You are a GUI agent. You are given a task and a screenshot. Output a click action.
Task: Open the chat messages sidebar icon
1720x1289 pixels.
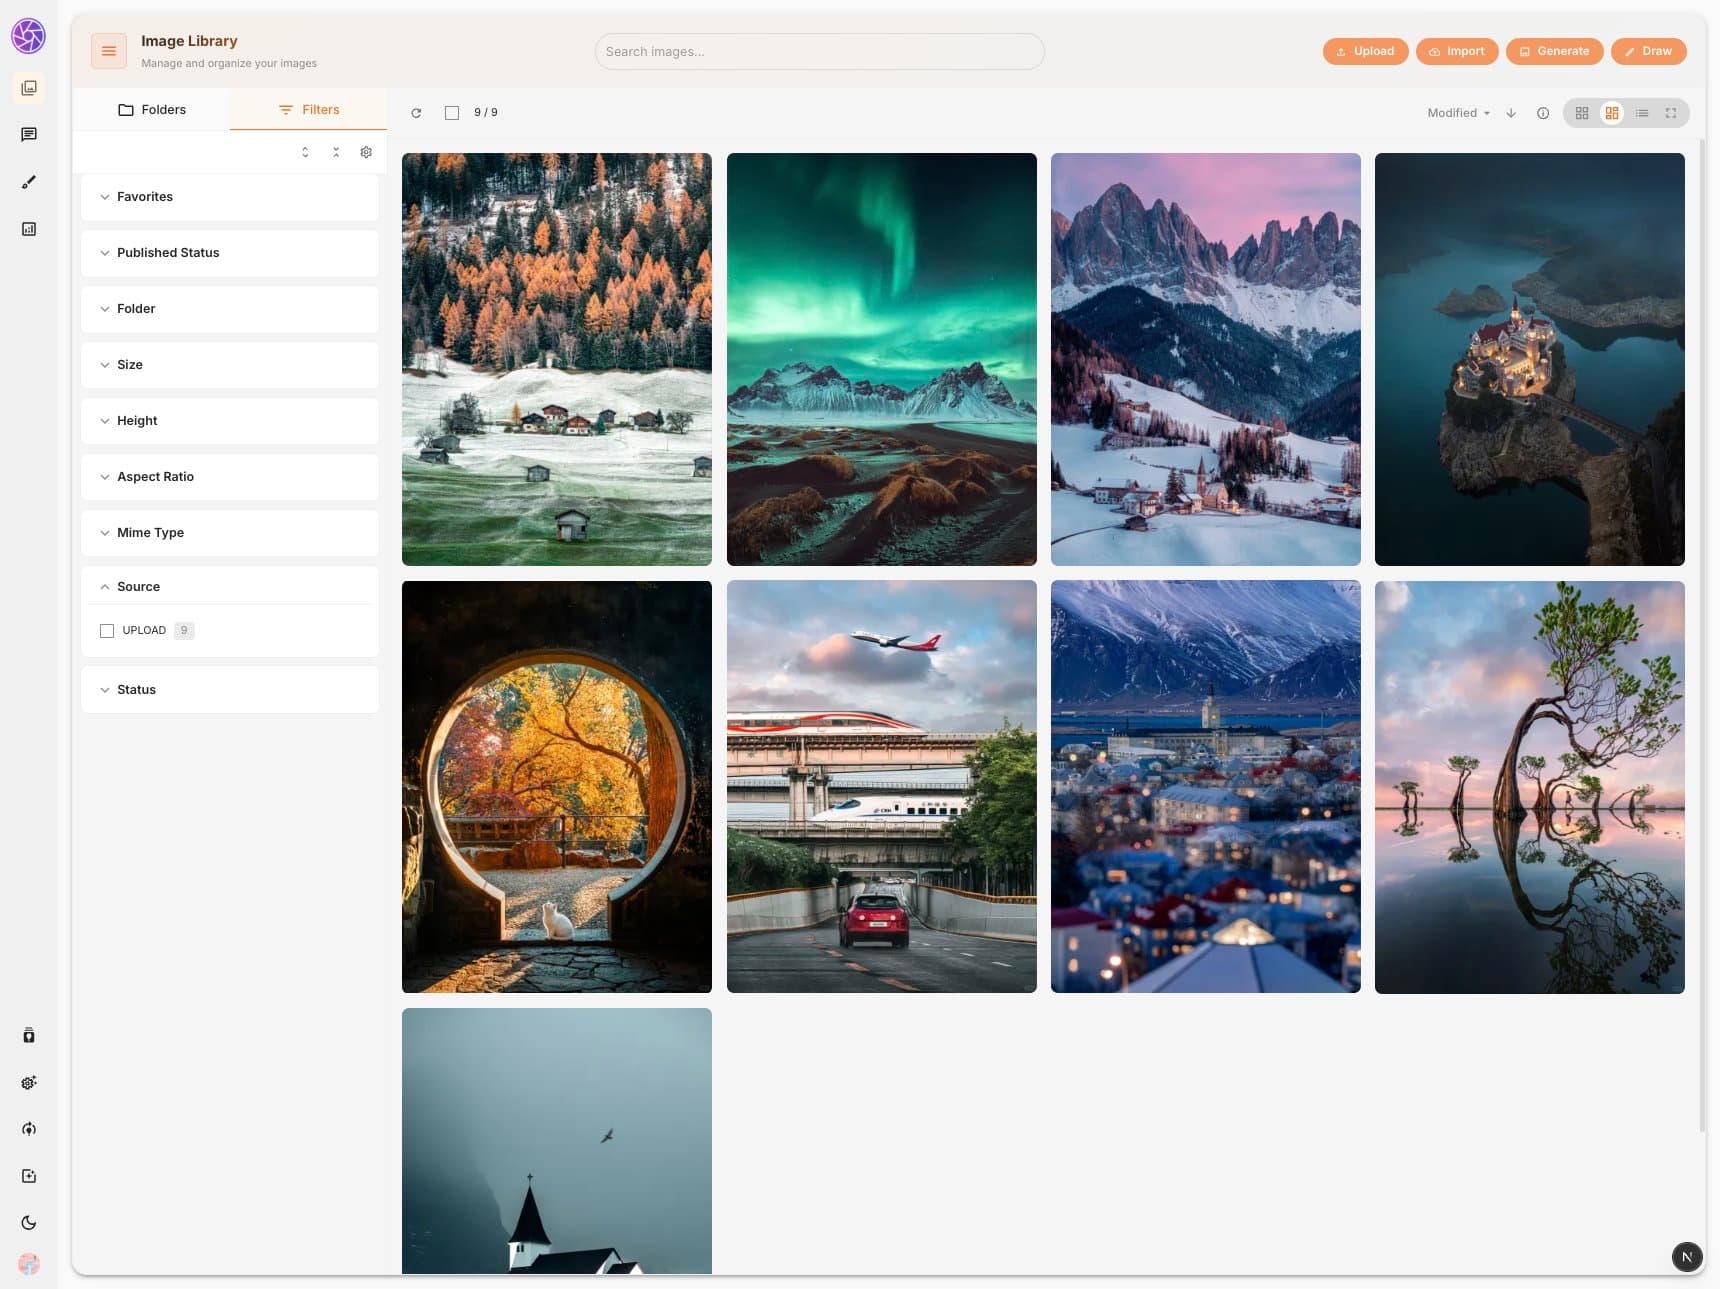tap(29, 134)
